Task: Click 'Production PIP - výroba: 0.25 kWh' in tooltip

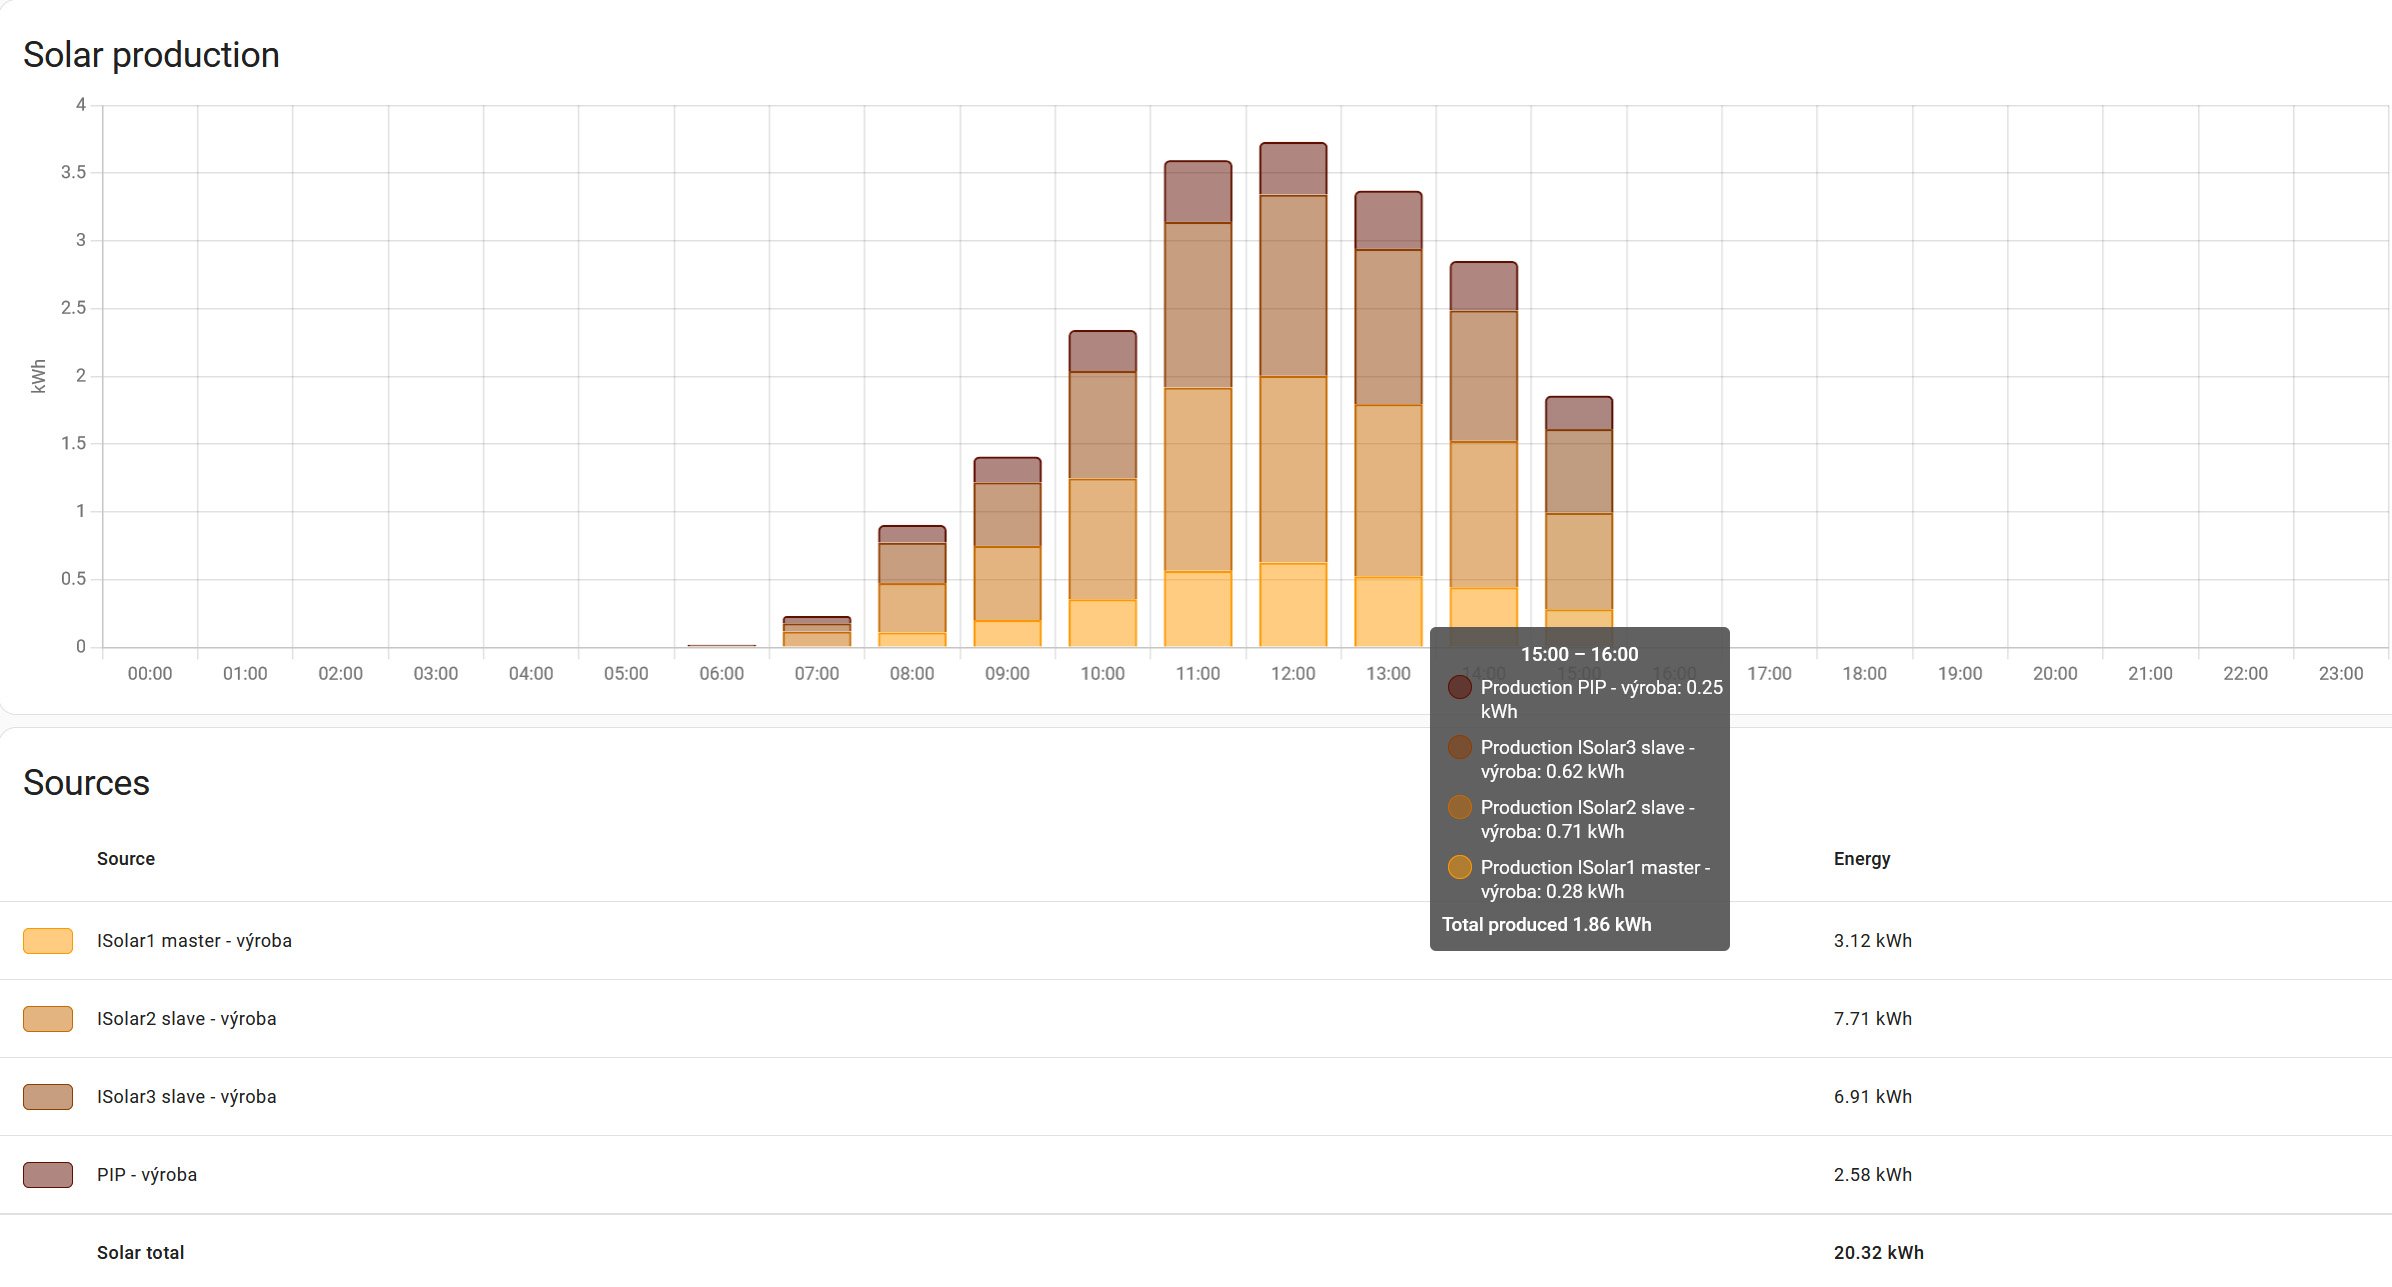Action: [x=1602, y=700]
